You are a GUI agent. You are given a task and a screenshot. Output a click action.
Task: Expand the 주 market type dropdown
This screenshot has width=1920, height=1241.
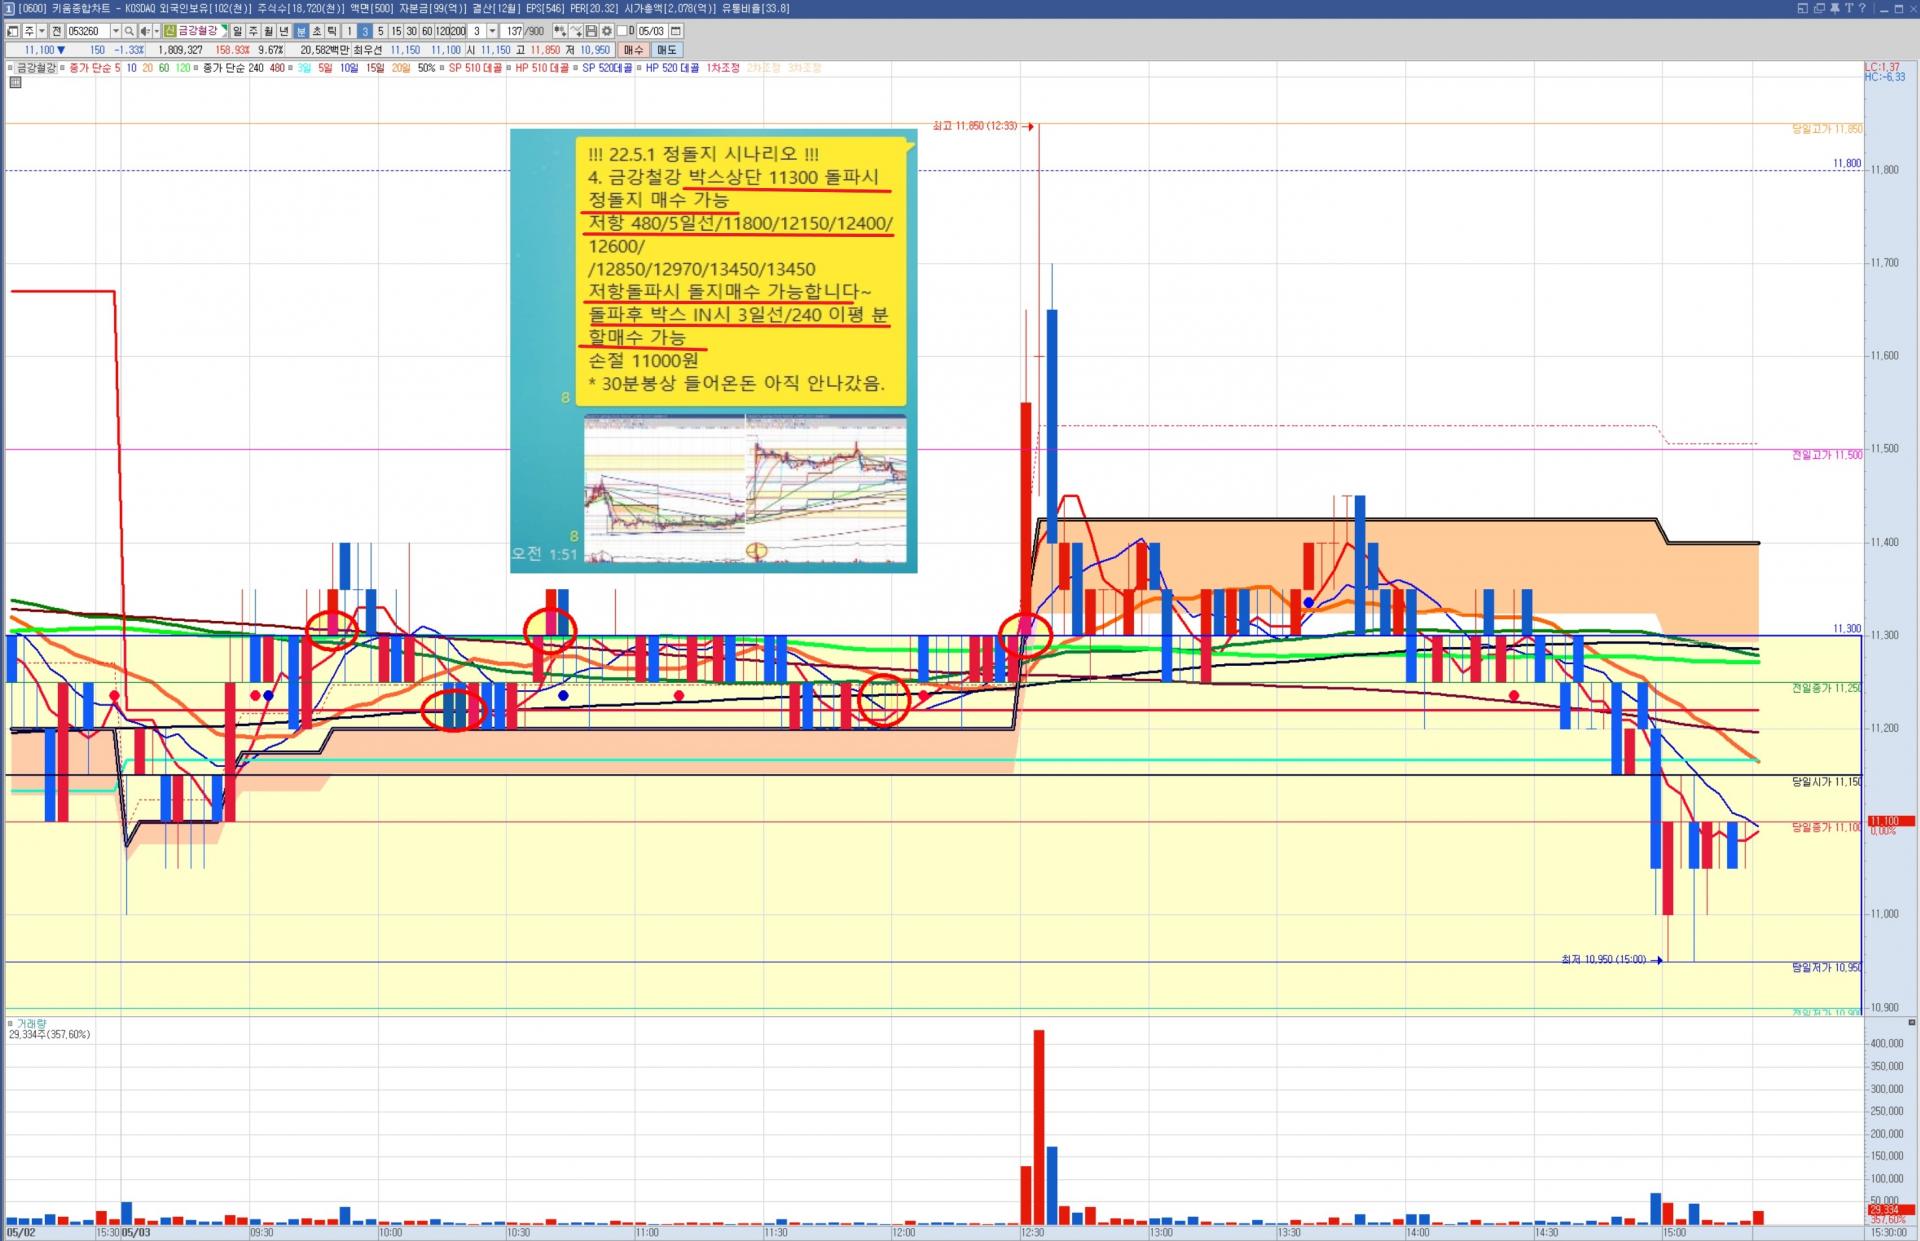[x=42, y=31]
